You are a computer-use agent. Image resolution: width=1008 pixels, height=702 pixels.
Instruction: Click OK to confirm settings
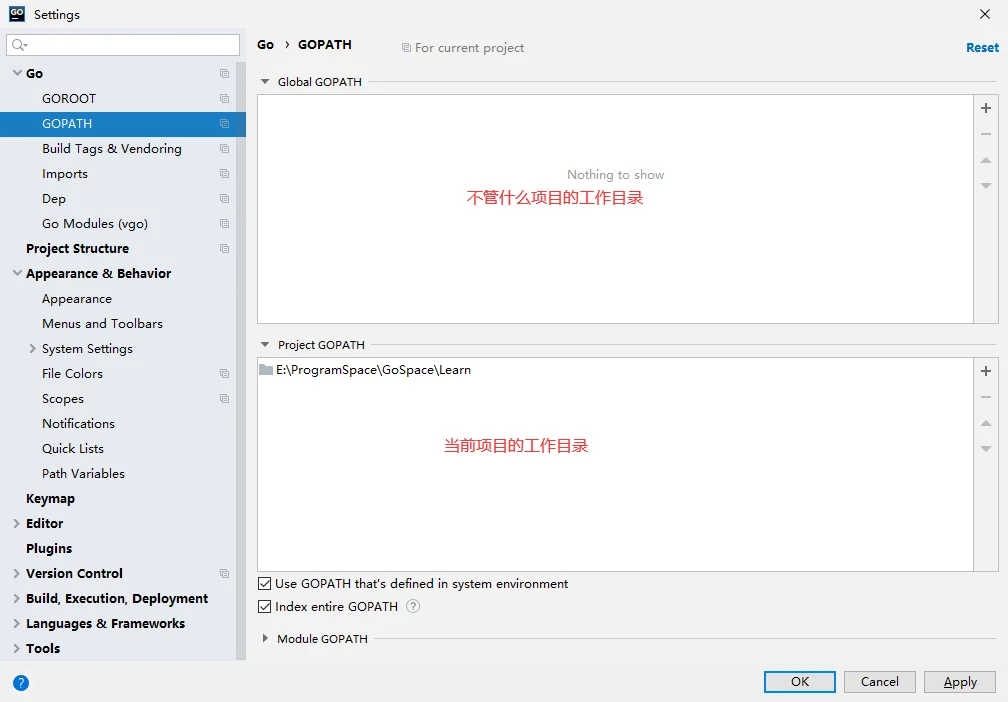tap(800, 681)
